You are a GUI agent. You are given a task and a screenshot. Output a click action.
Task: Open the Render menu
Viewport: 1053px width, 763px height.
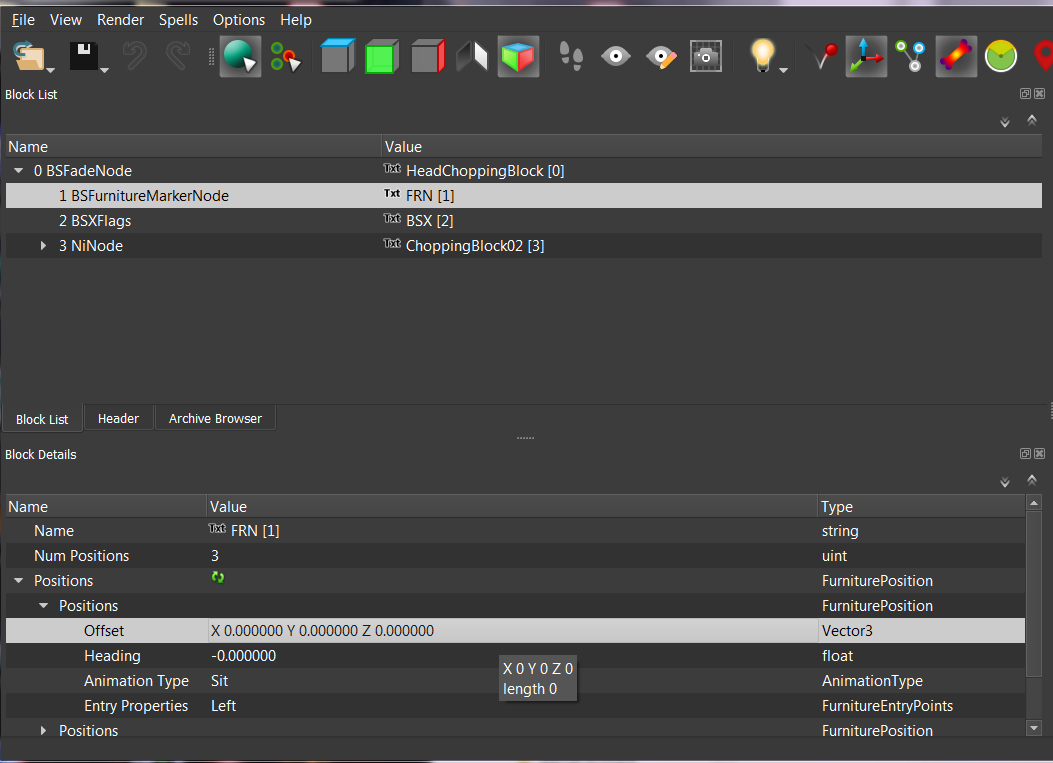(120, 20)
